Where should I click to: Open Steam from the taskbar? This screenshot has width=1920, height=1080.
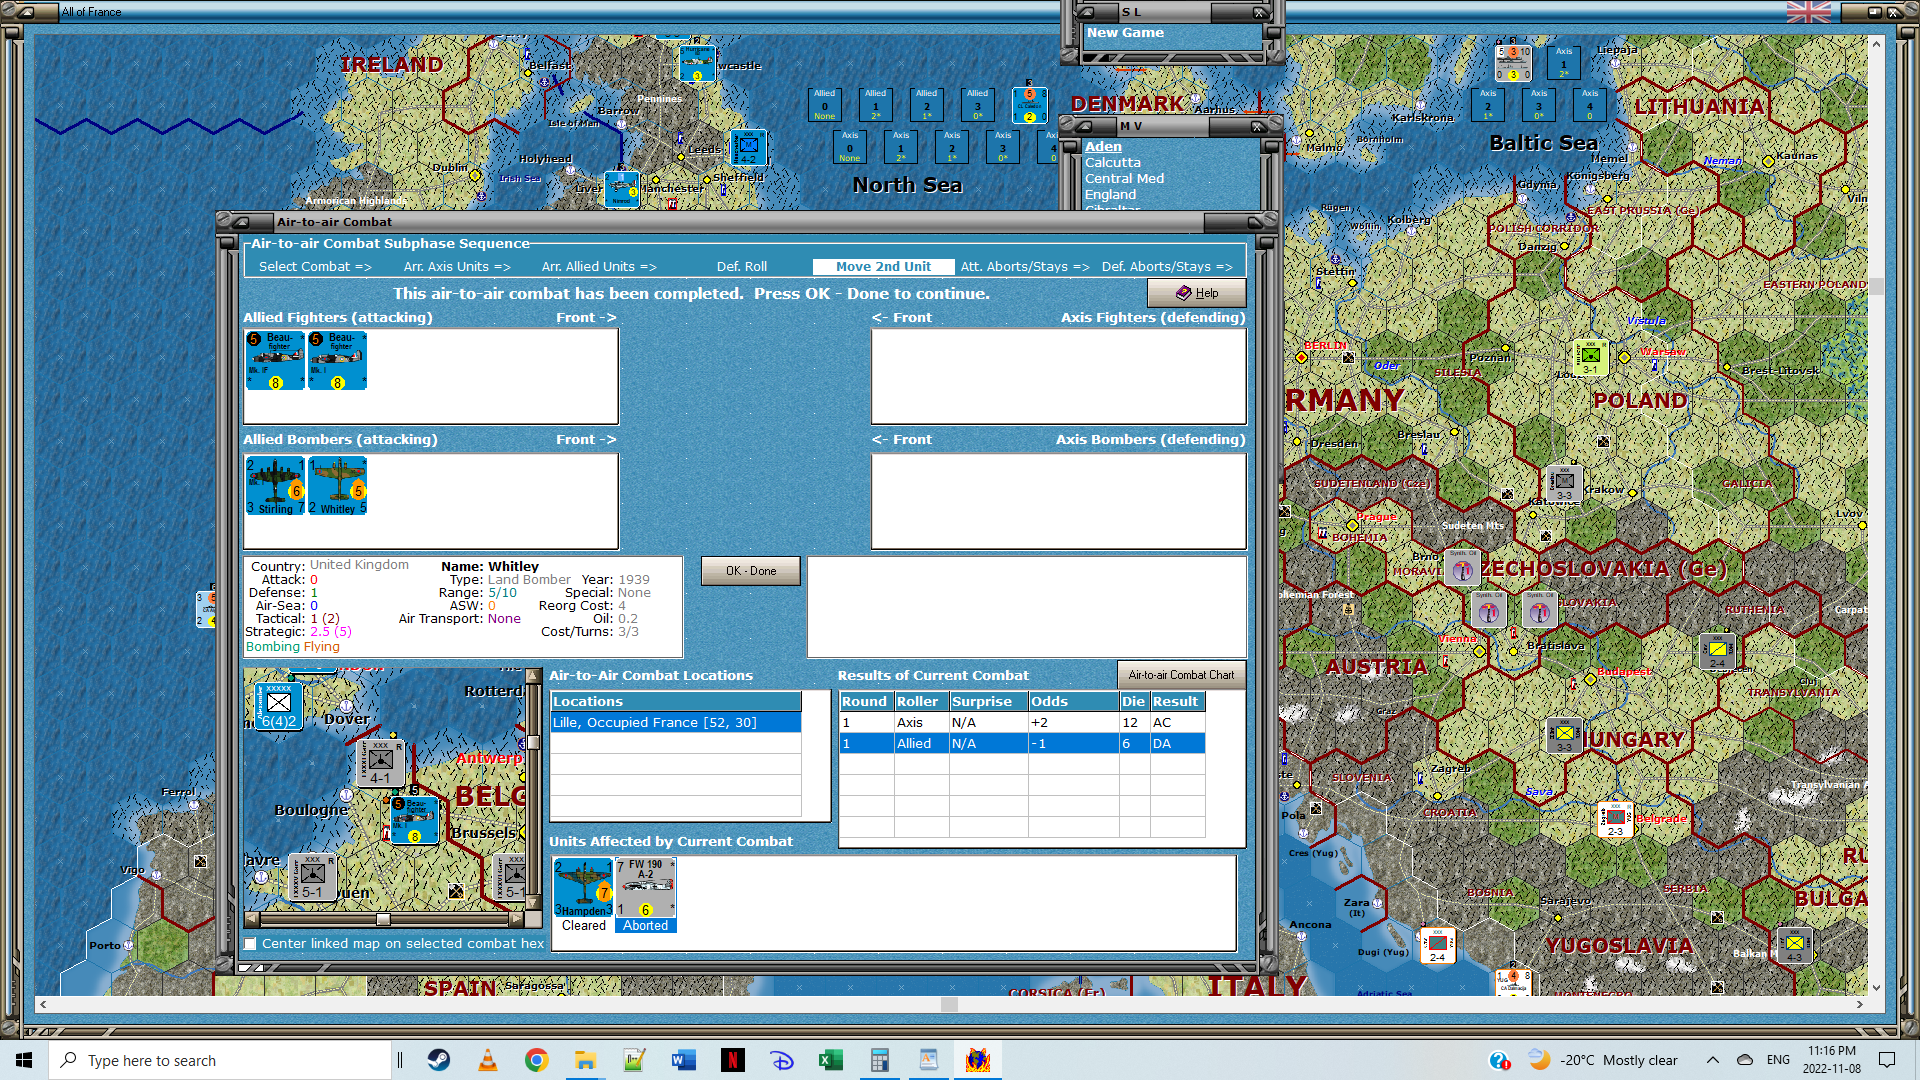click(439, 1060)
